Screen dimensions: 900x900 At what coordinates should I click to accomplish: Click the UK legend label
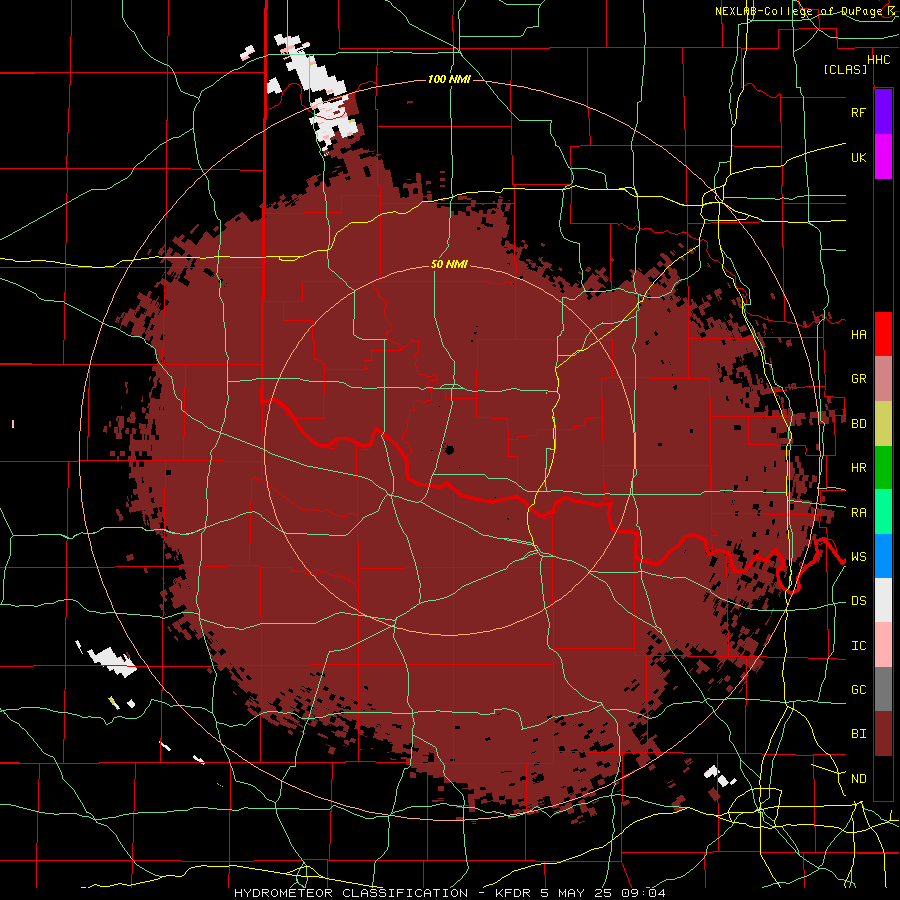coord(858,157)
